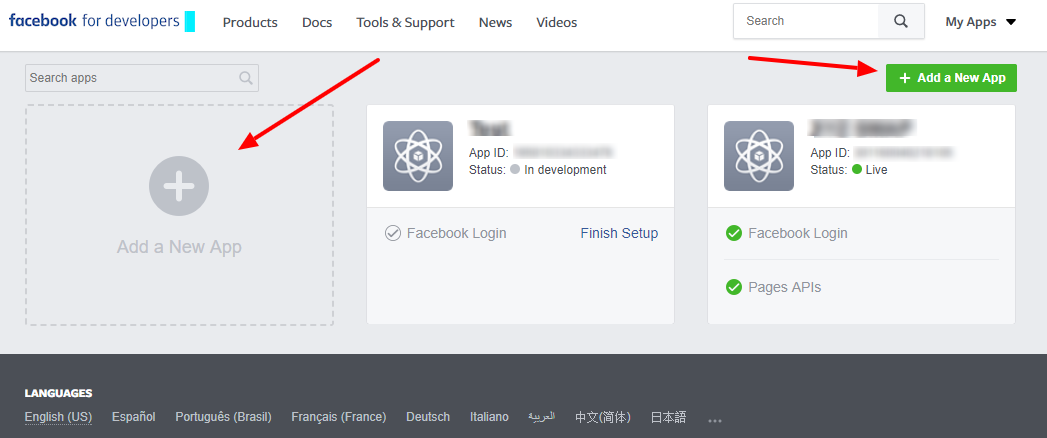Click gray checkmark beside unfinished Facebook Login
The height and width of the screenshot is (438, 1047).
(393, 233)
